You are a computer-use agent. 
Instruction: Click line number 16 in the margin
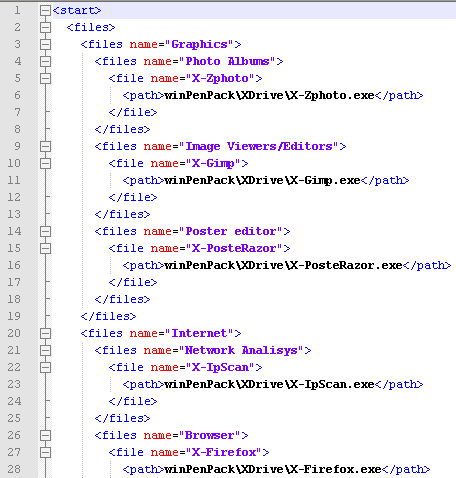14,265
